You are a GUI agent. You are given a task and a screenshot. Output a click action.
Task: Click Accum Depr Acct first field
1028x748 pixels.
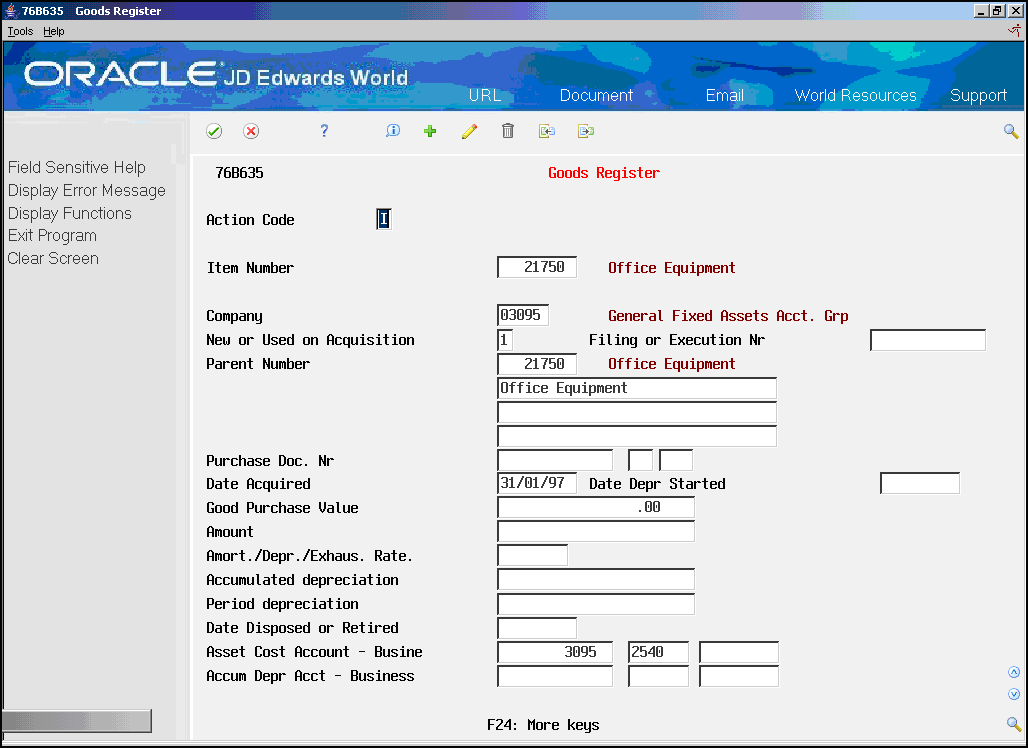555,676
